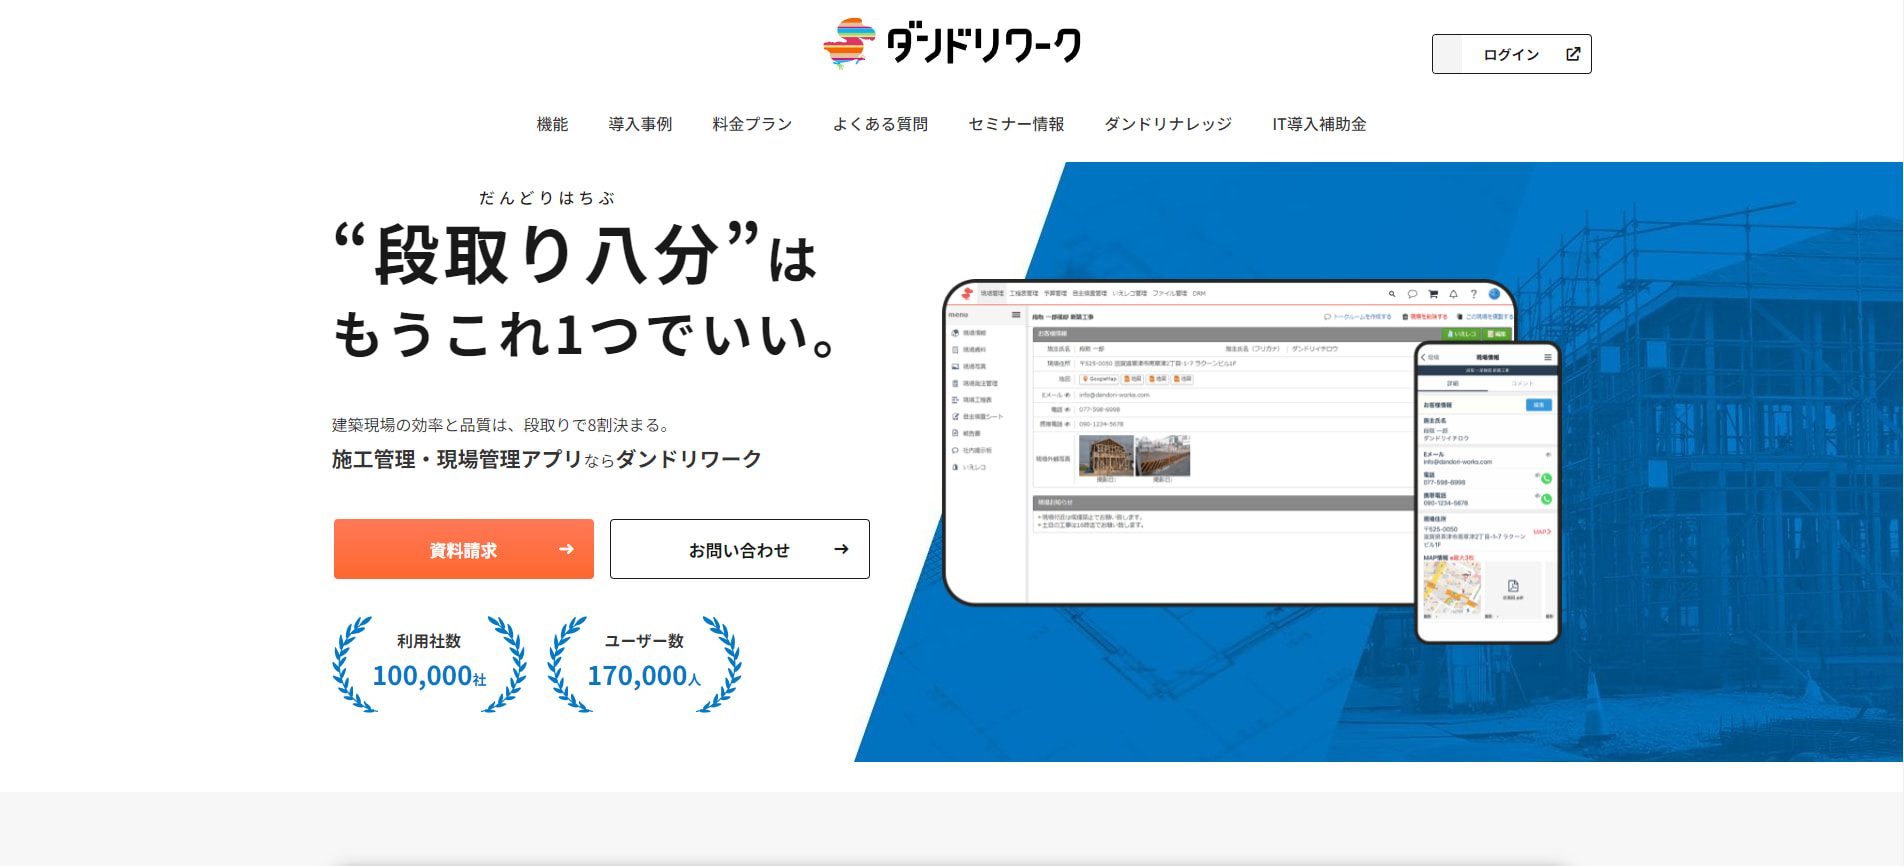
Task: Open 料金プラン menu item
Action: [752, 124]
